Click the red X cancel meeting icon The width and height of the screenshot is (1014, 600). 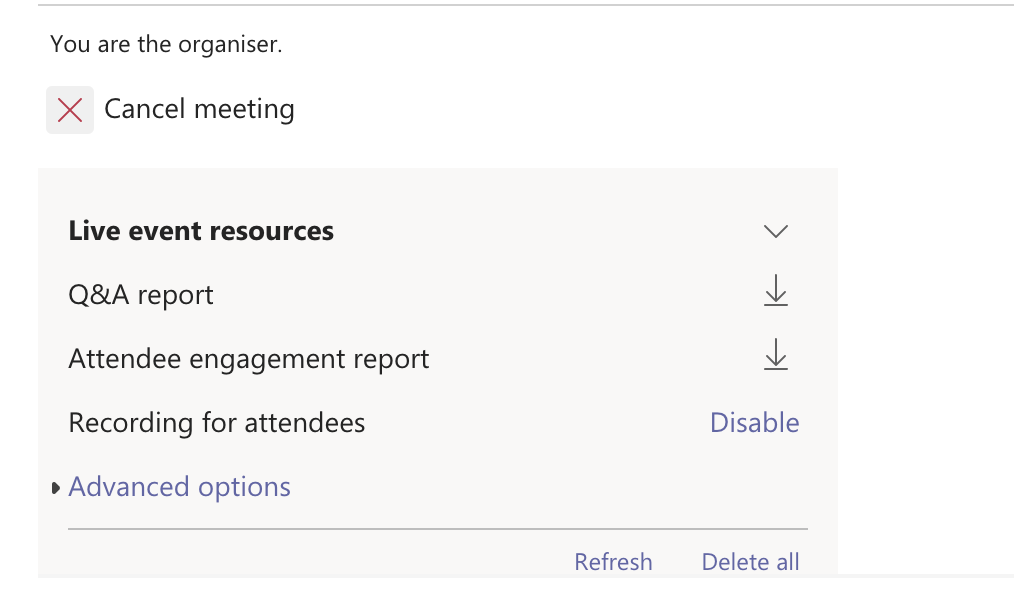pos(70,110)
